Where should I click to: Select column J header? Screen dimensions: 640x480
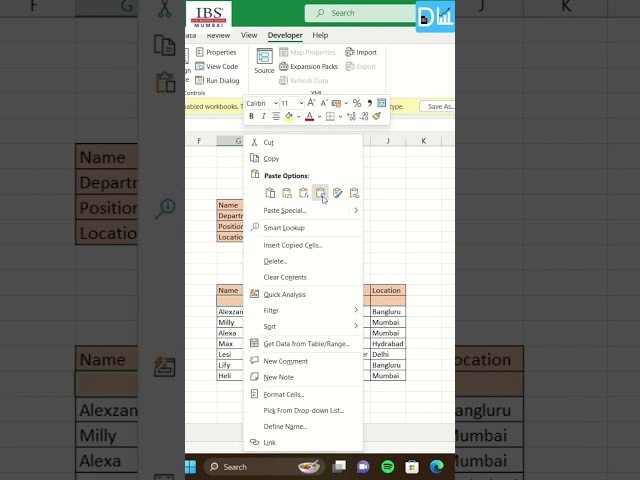click(388, 141)
